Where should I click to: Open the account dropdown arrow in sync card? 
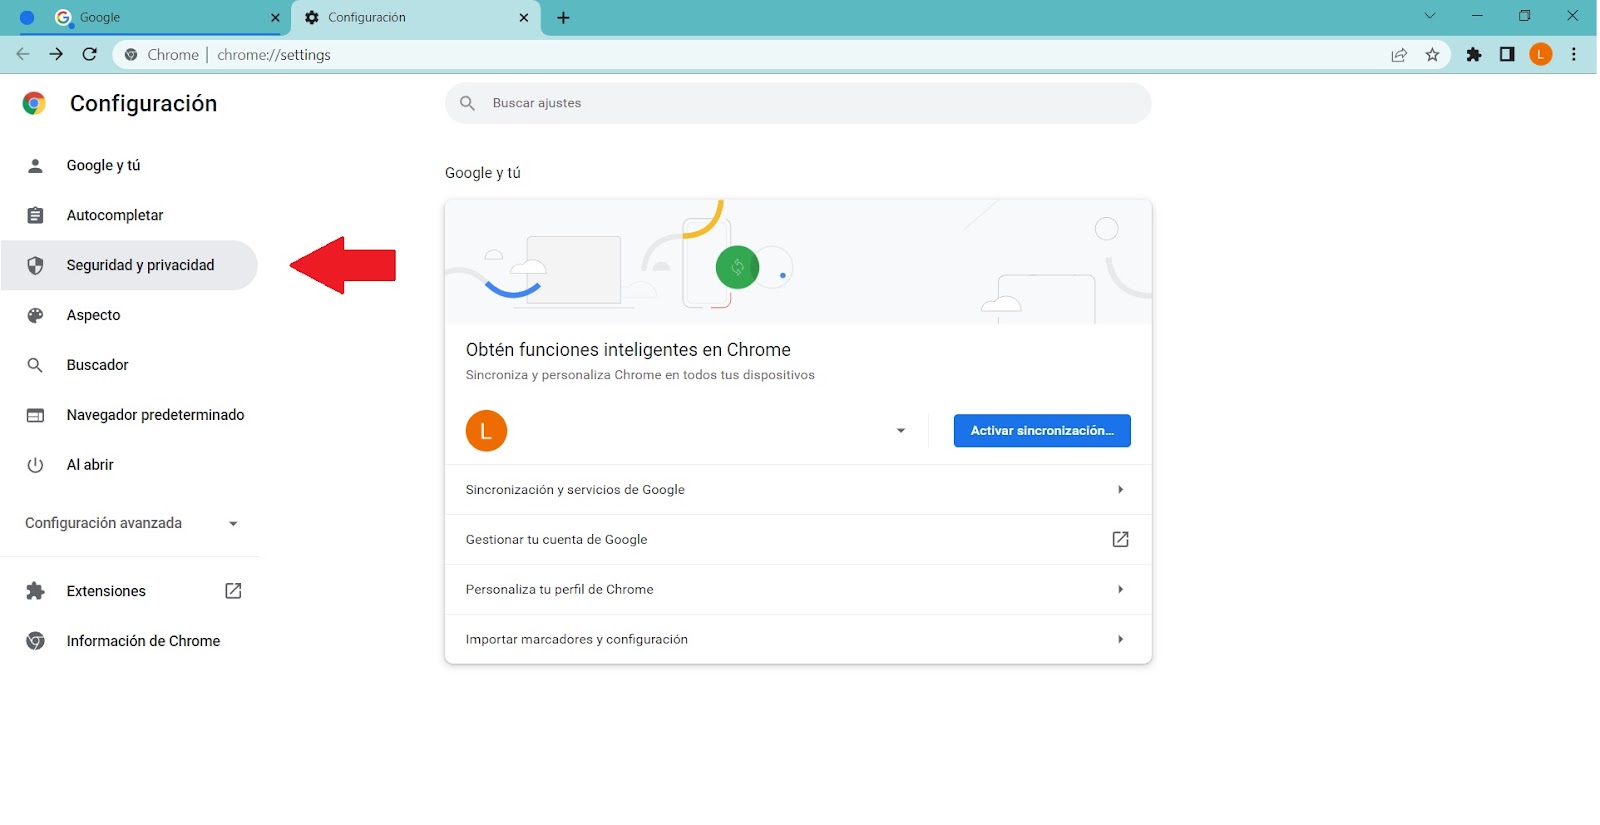pos(901,431)
